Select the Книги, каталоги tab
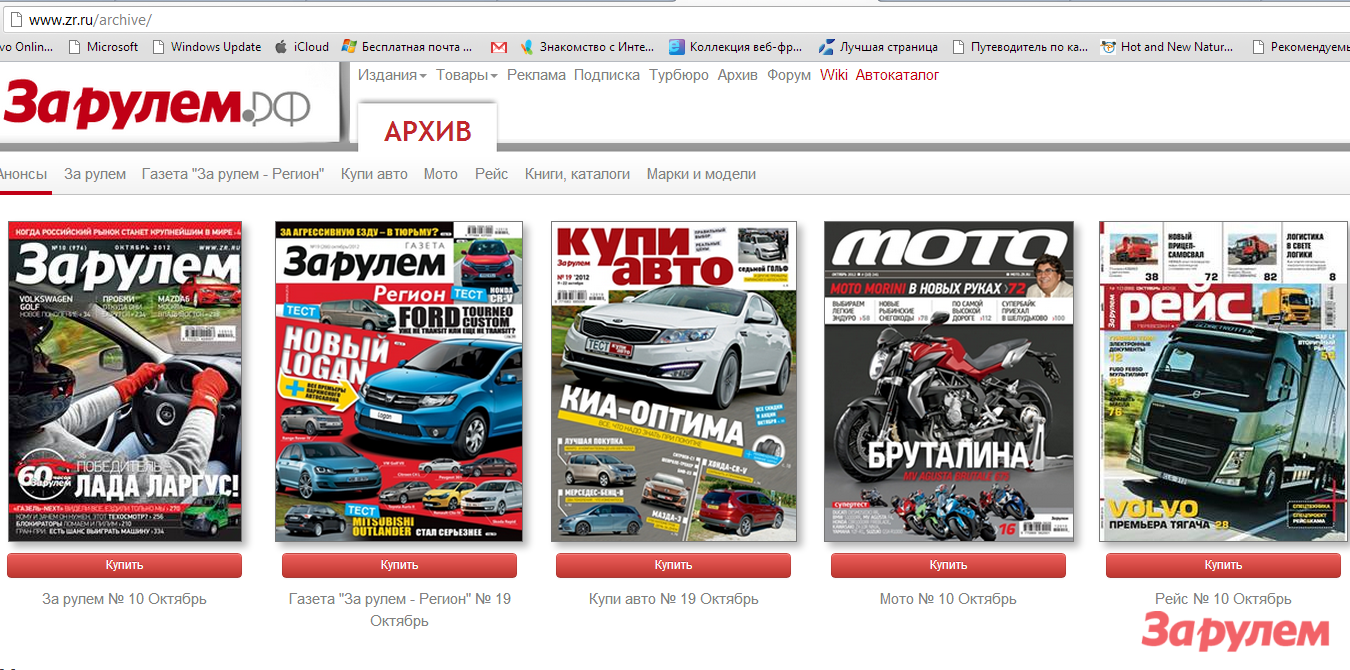The width and height of the screenshot is (1350, 670). click(x=577, y=174)
